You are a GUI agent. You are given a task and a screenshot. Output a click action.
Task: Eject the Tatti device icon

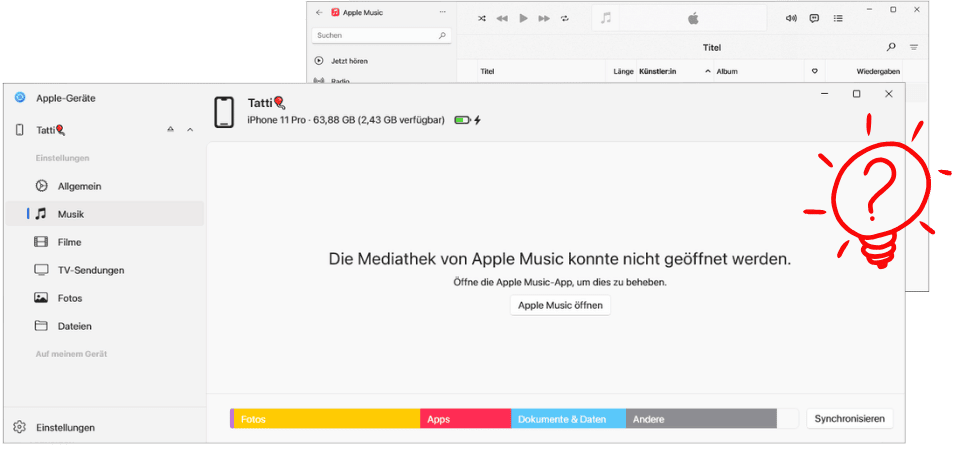tap(171, 129)
